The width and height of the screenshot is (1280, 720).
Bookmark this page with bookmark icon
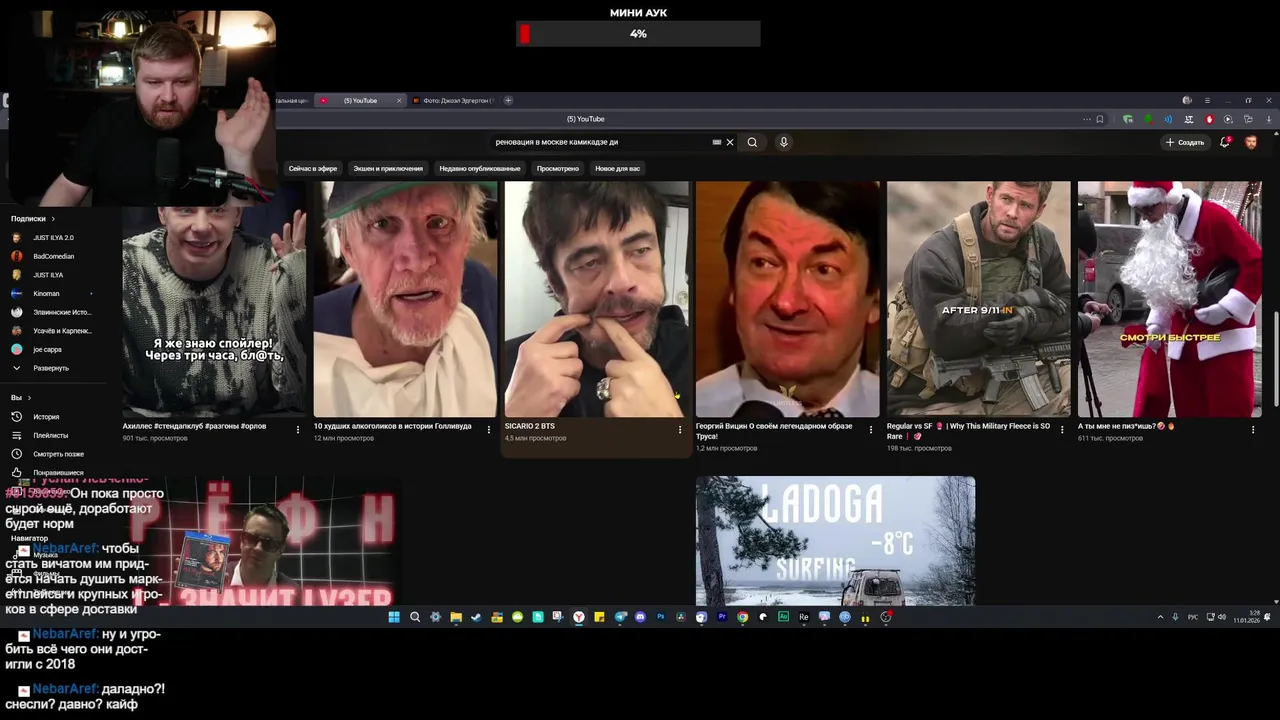click(x=1100, y=119)
